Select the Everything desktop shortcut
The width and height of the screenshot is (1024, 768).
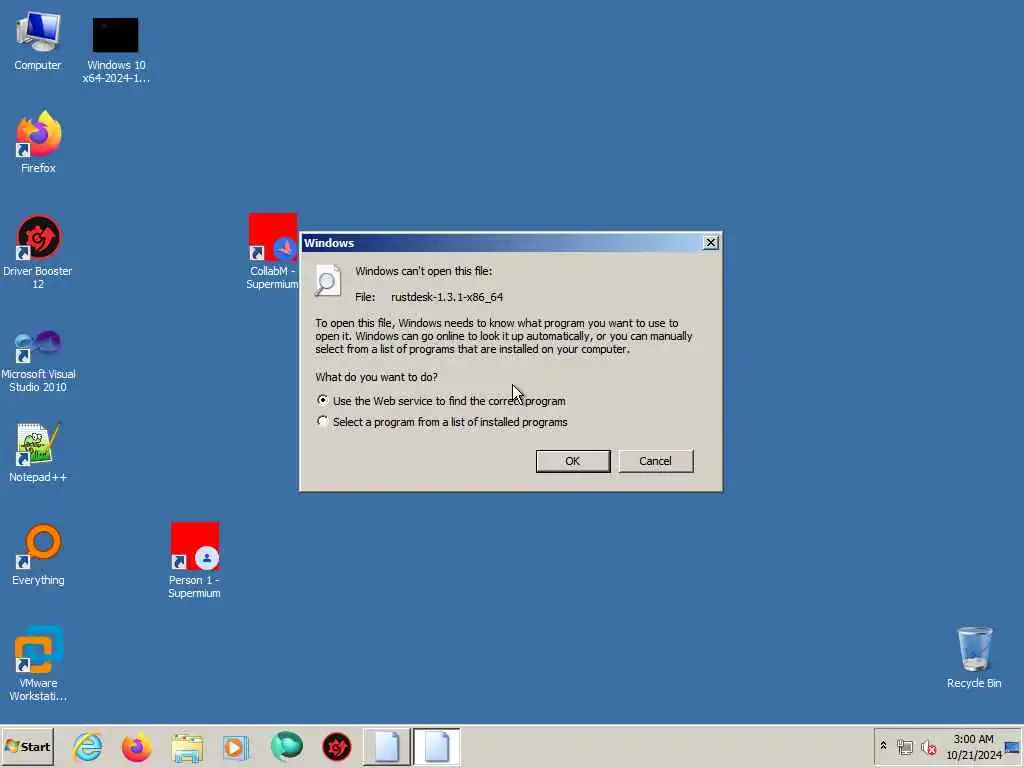[x=38, y=554]
